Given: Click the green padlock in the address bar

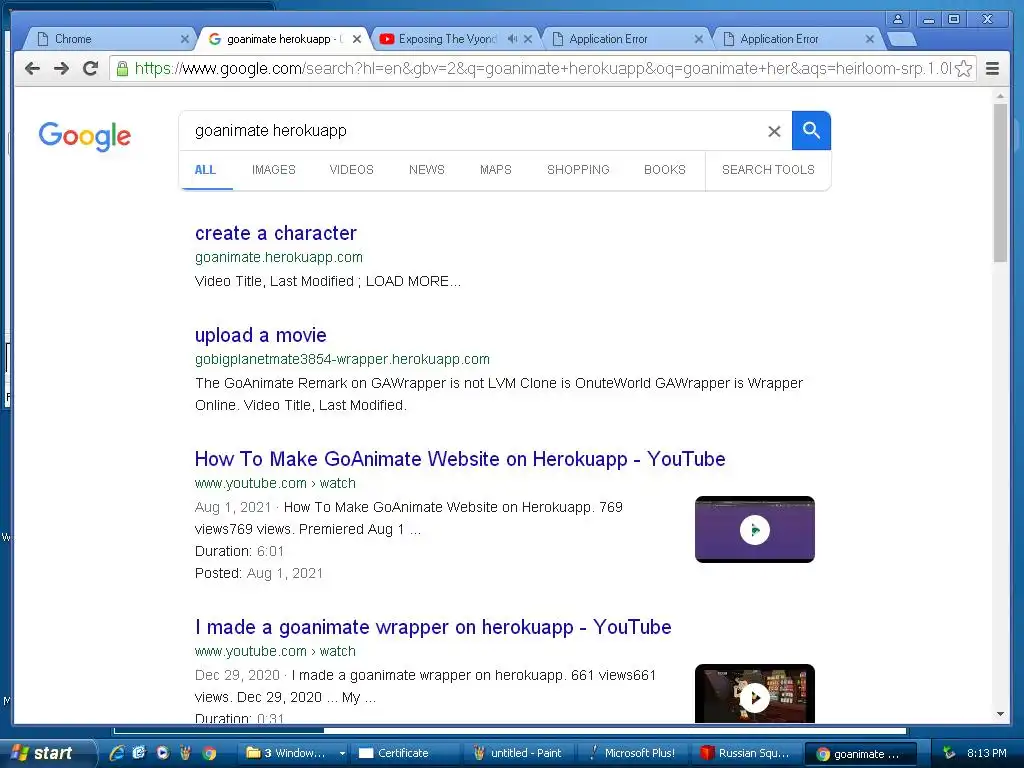Looking at the screenshot, I should [x=122, y=68].
